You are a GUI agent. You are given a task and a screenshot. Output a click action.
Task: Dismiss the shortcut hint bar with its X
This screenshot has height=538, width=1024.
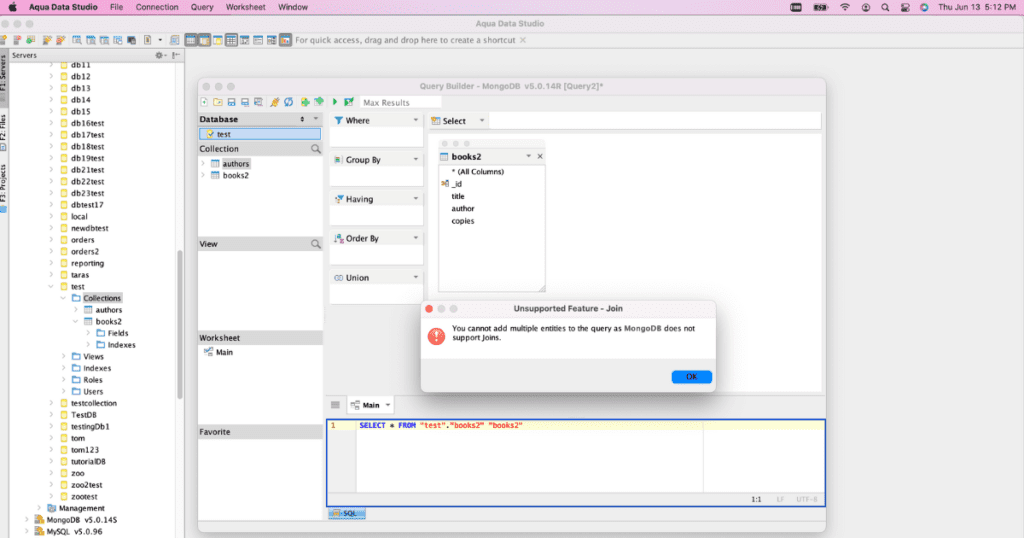point(522,40)
